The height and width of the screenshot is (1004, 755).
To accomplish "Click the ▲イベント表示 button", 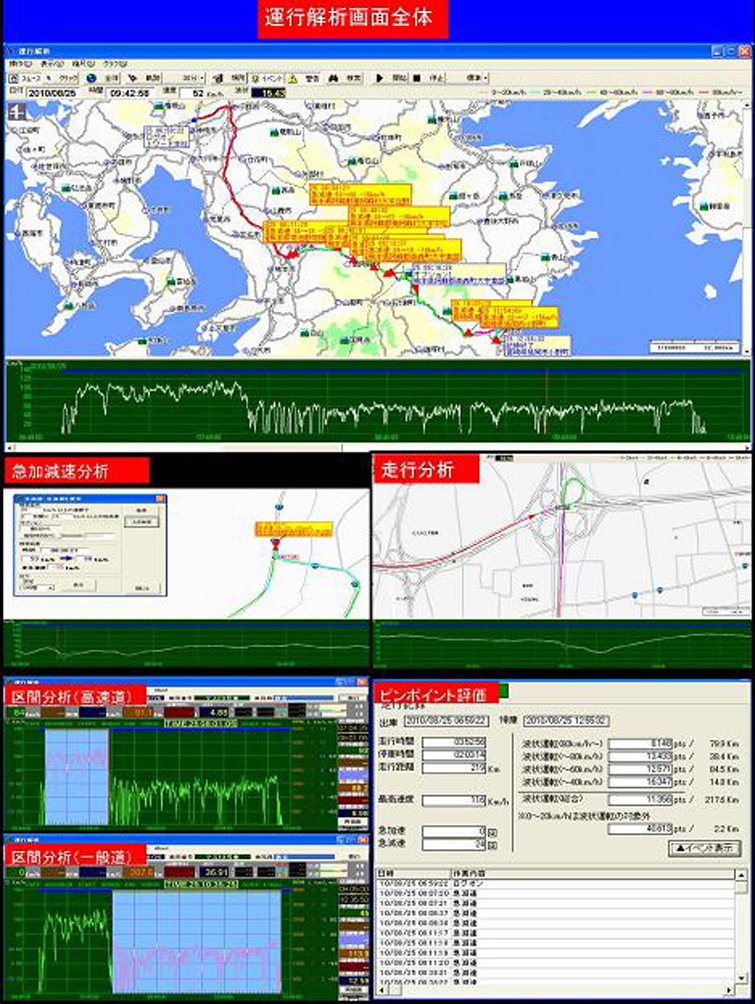I will [x=704, y=847].
